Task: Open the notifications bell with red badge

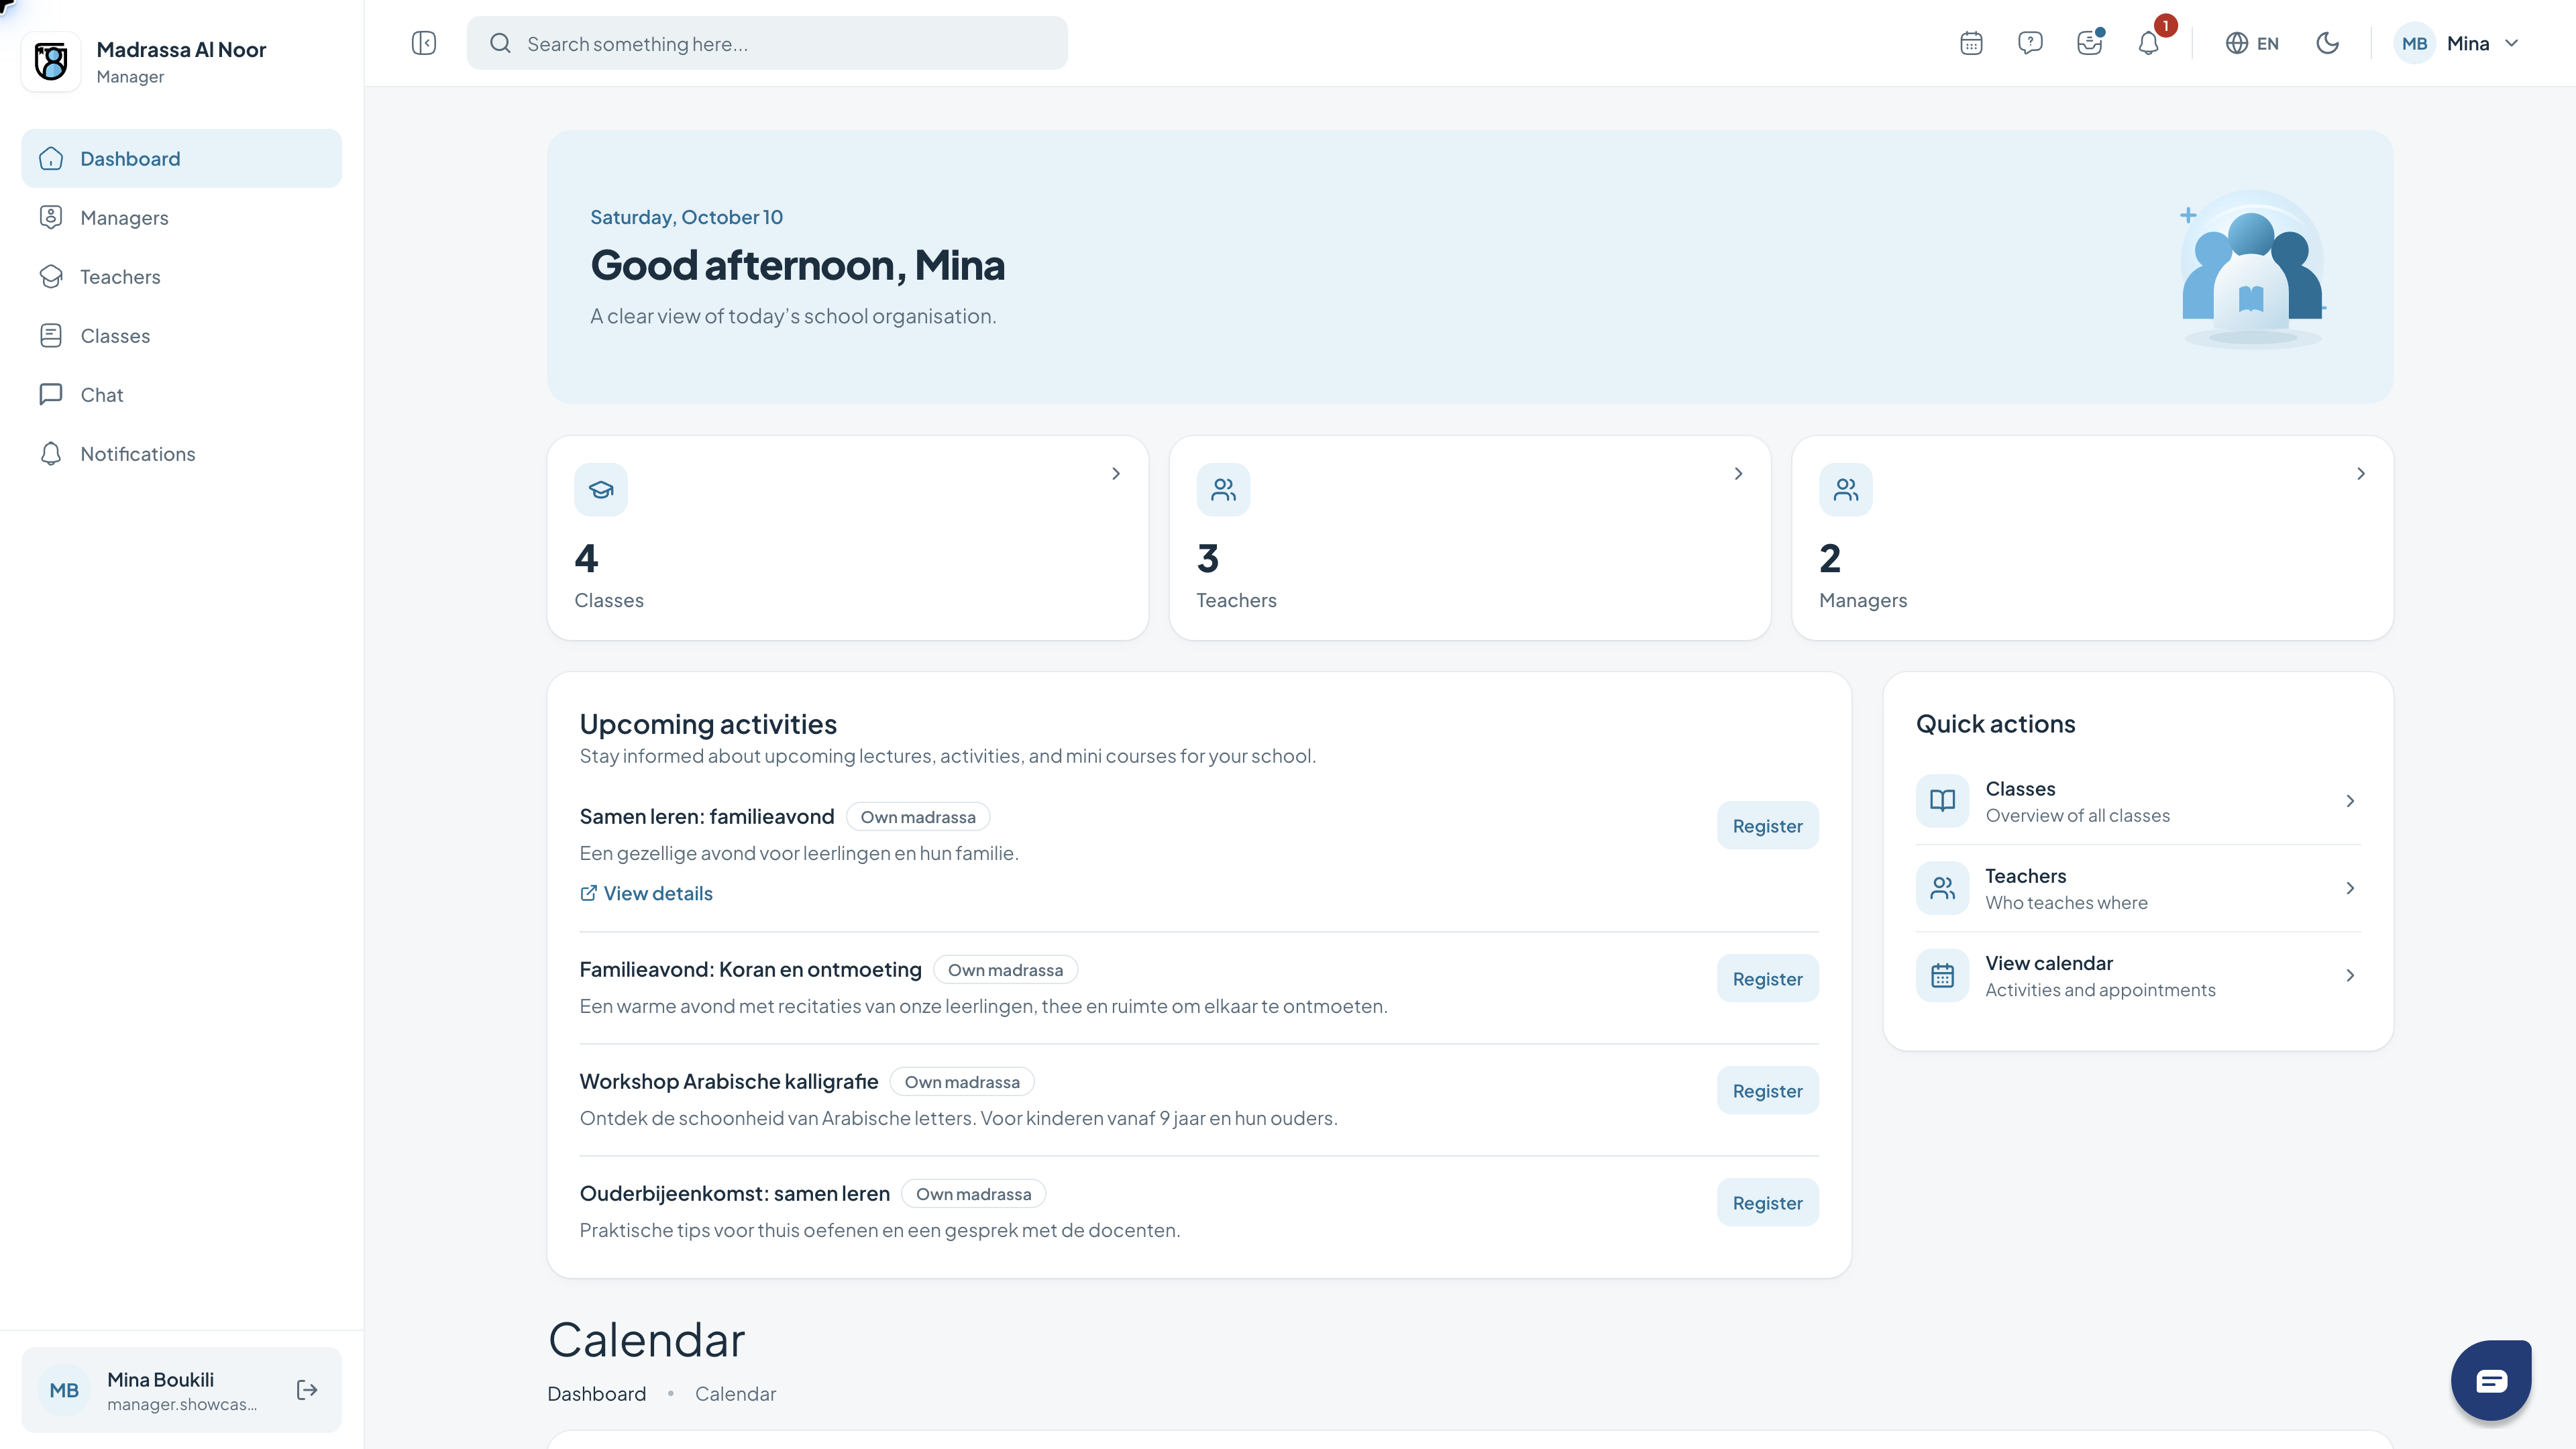Action: coord(2149,43)
